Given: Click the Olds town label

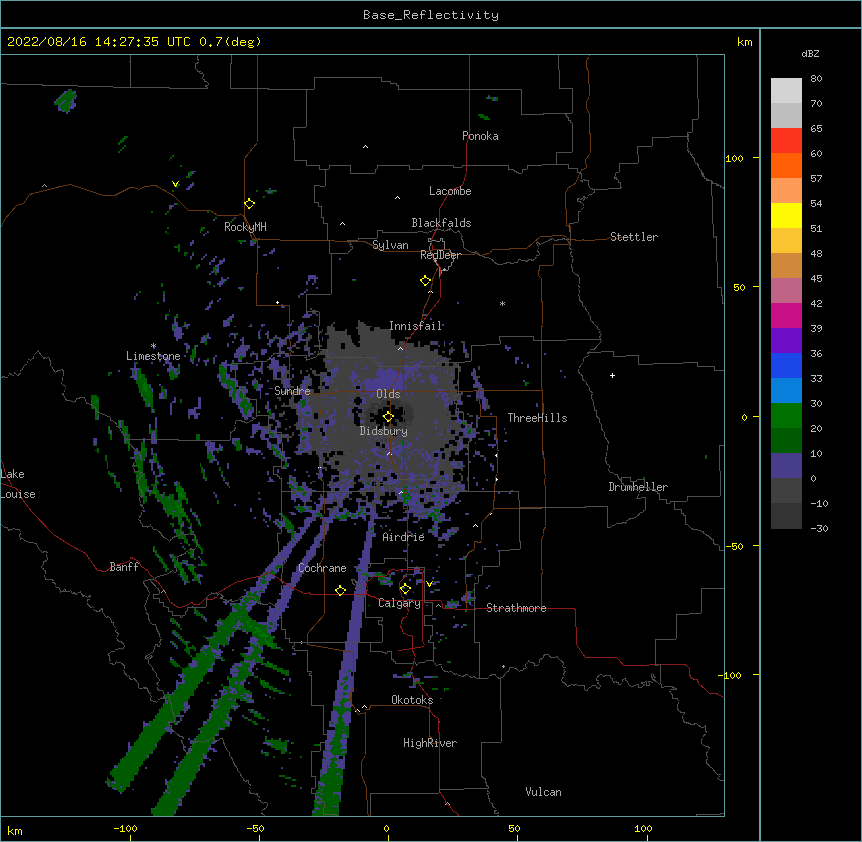Looking at the screenshot, I should click(x=388, y=394).
